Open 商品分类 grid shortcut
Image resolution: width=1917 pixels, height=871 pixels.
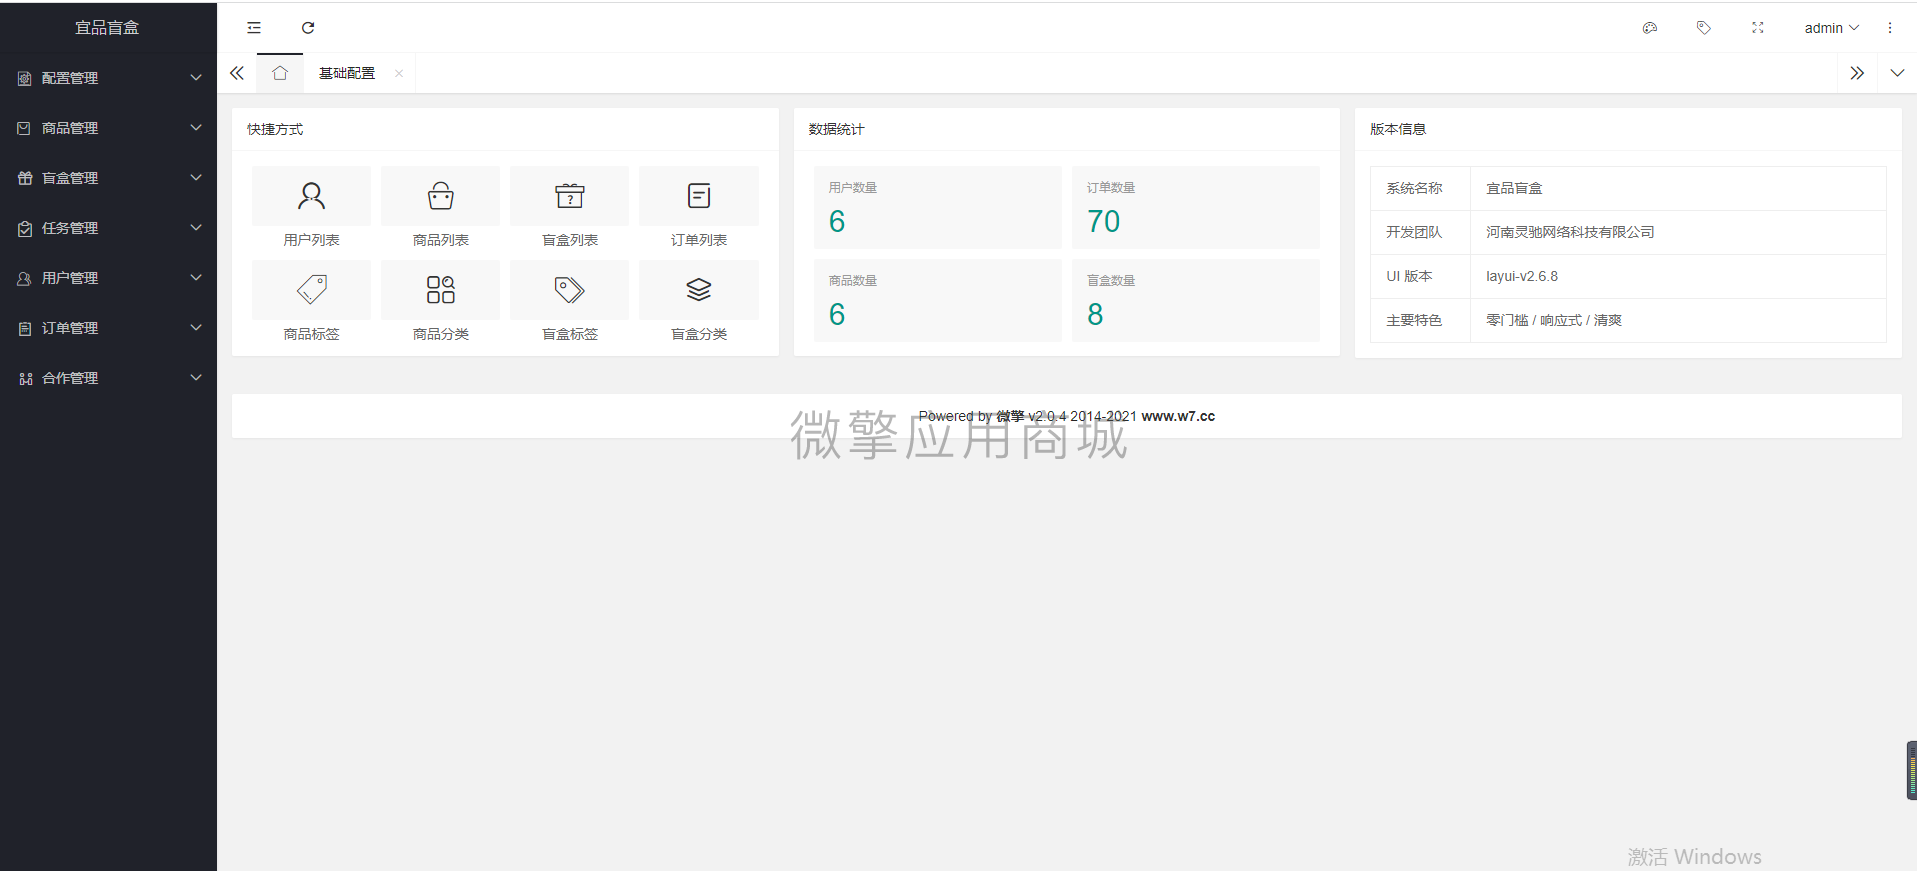pos(441,290)
